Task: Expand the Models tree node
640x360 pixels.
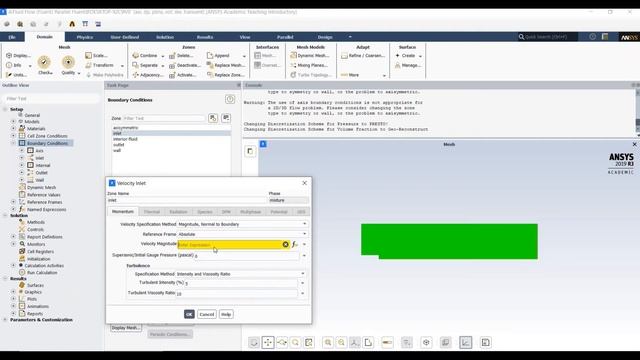Action: pos(13,122)
